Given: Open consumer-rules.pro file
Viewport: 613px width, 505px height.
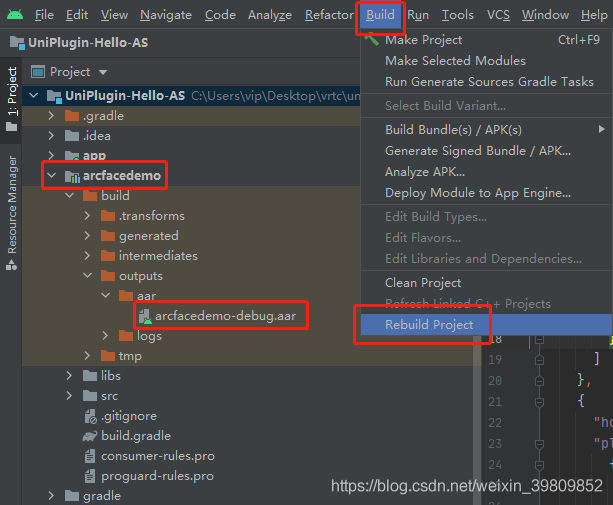Looking at the screenshot, I should point(158,456).
